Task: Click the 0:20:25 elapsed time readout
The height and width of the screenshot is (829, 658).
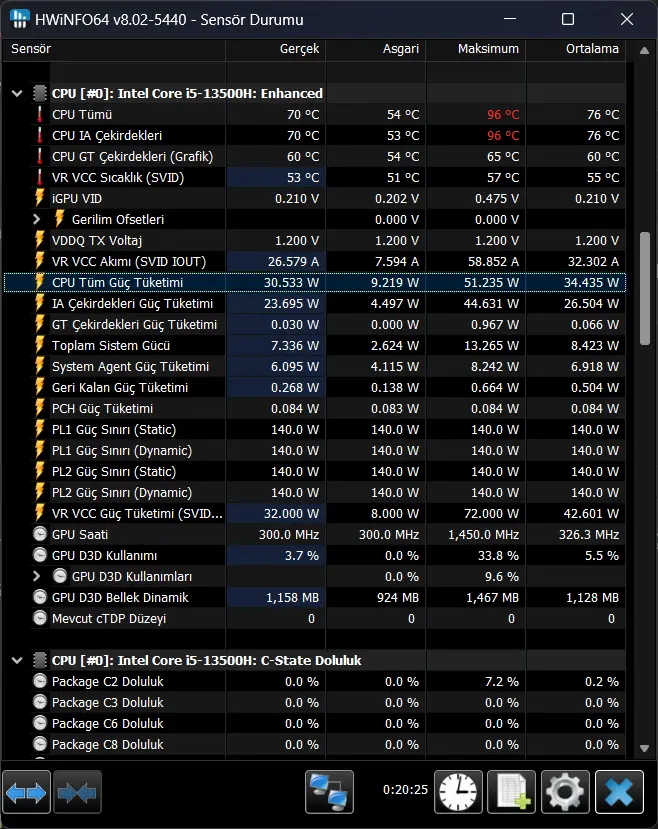Action: (x=405, y=789)
